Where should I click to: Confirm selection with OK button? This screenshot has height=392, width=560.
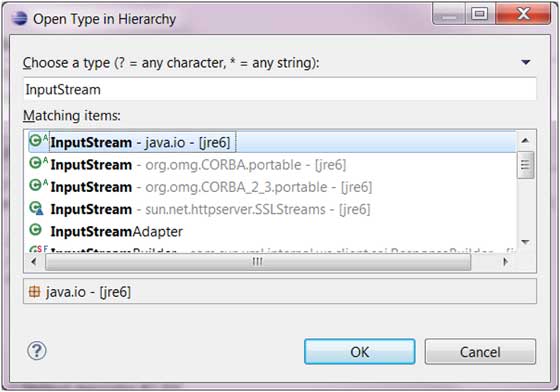click(360, 352)
